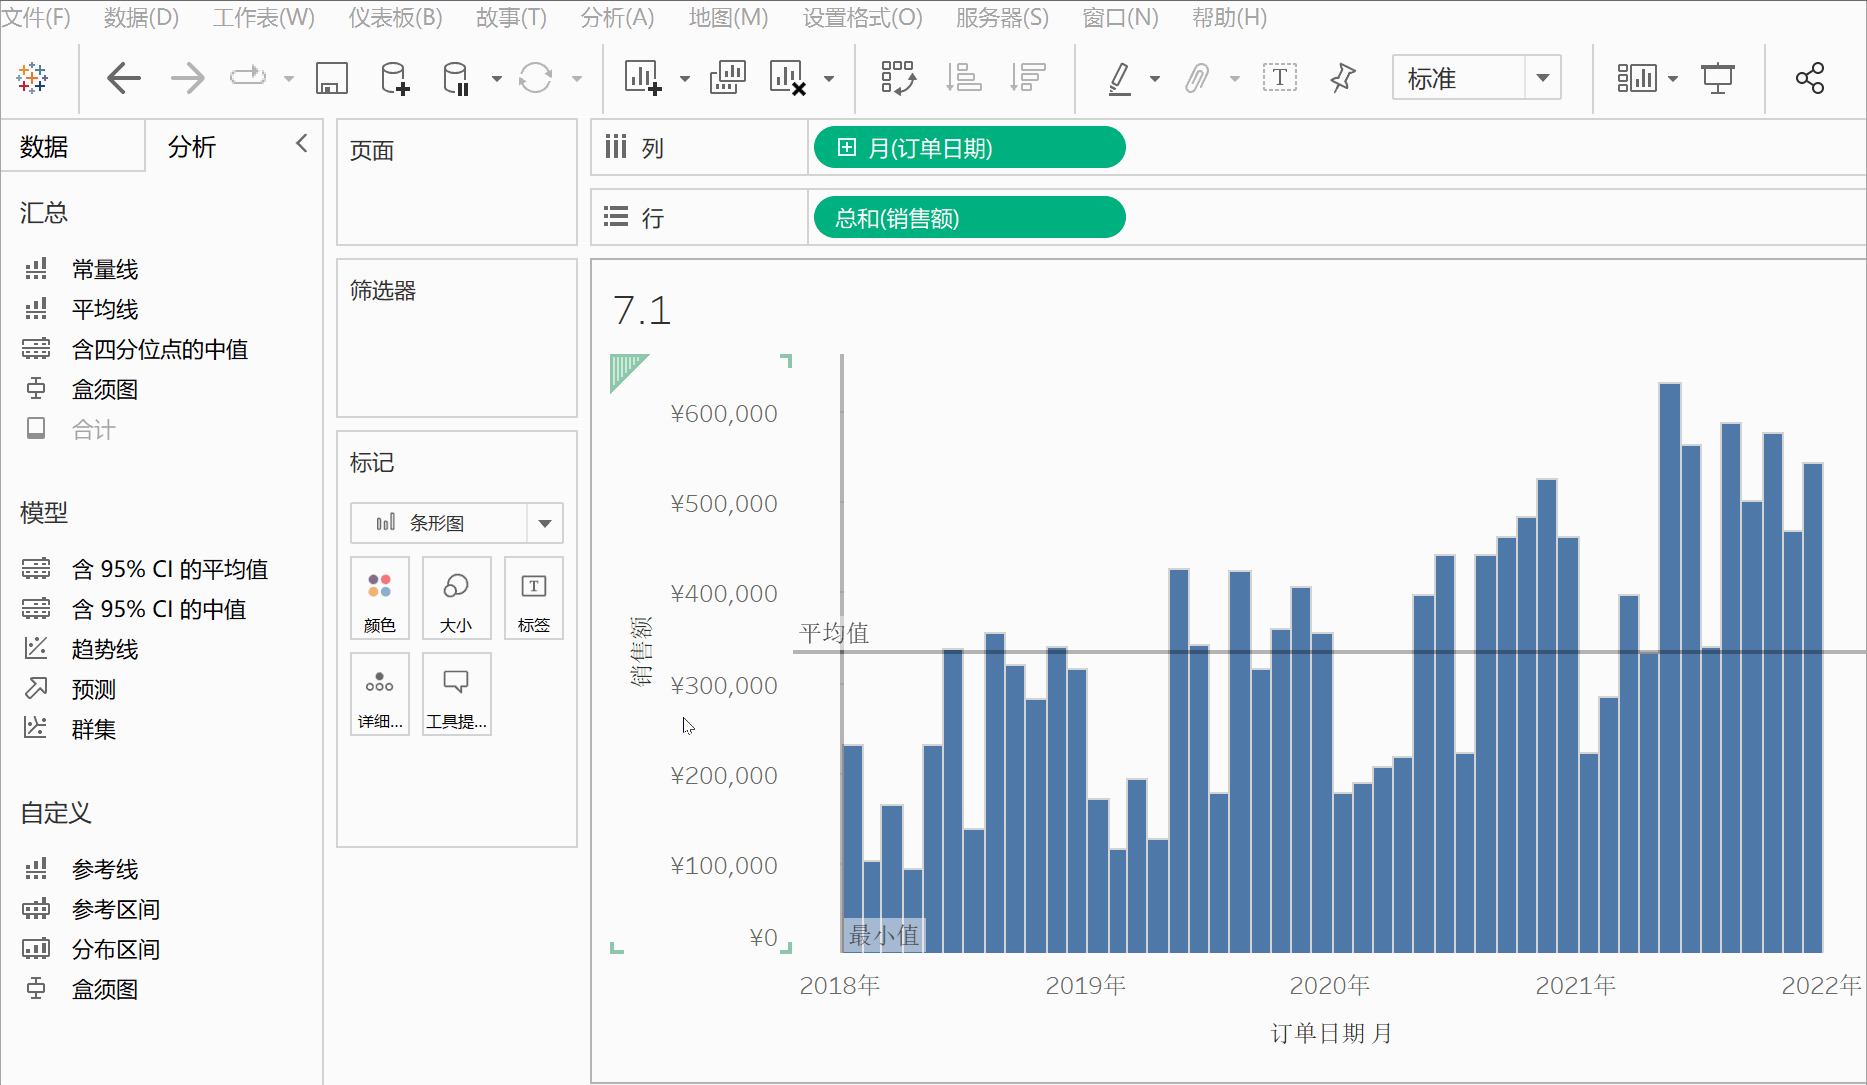Click the undo arrow icon
The width and height of the screenshot is (1867, 1085).
tap(124, 77)
